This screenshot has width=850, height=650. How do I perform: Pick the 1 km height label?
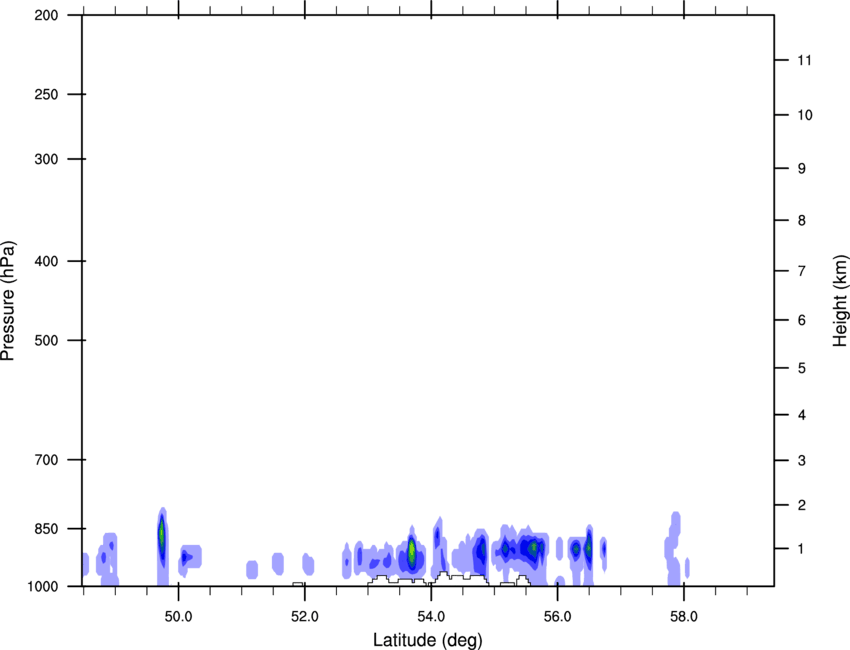pos(801,549)
